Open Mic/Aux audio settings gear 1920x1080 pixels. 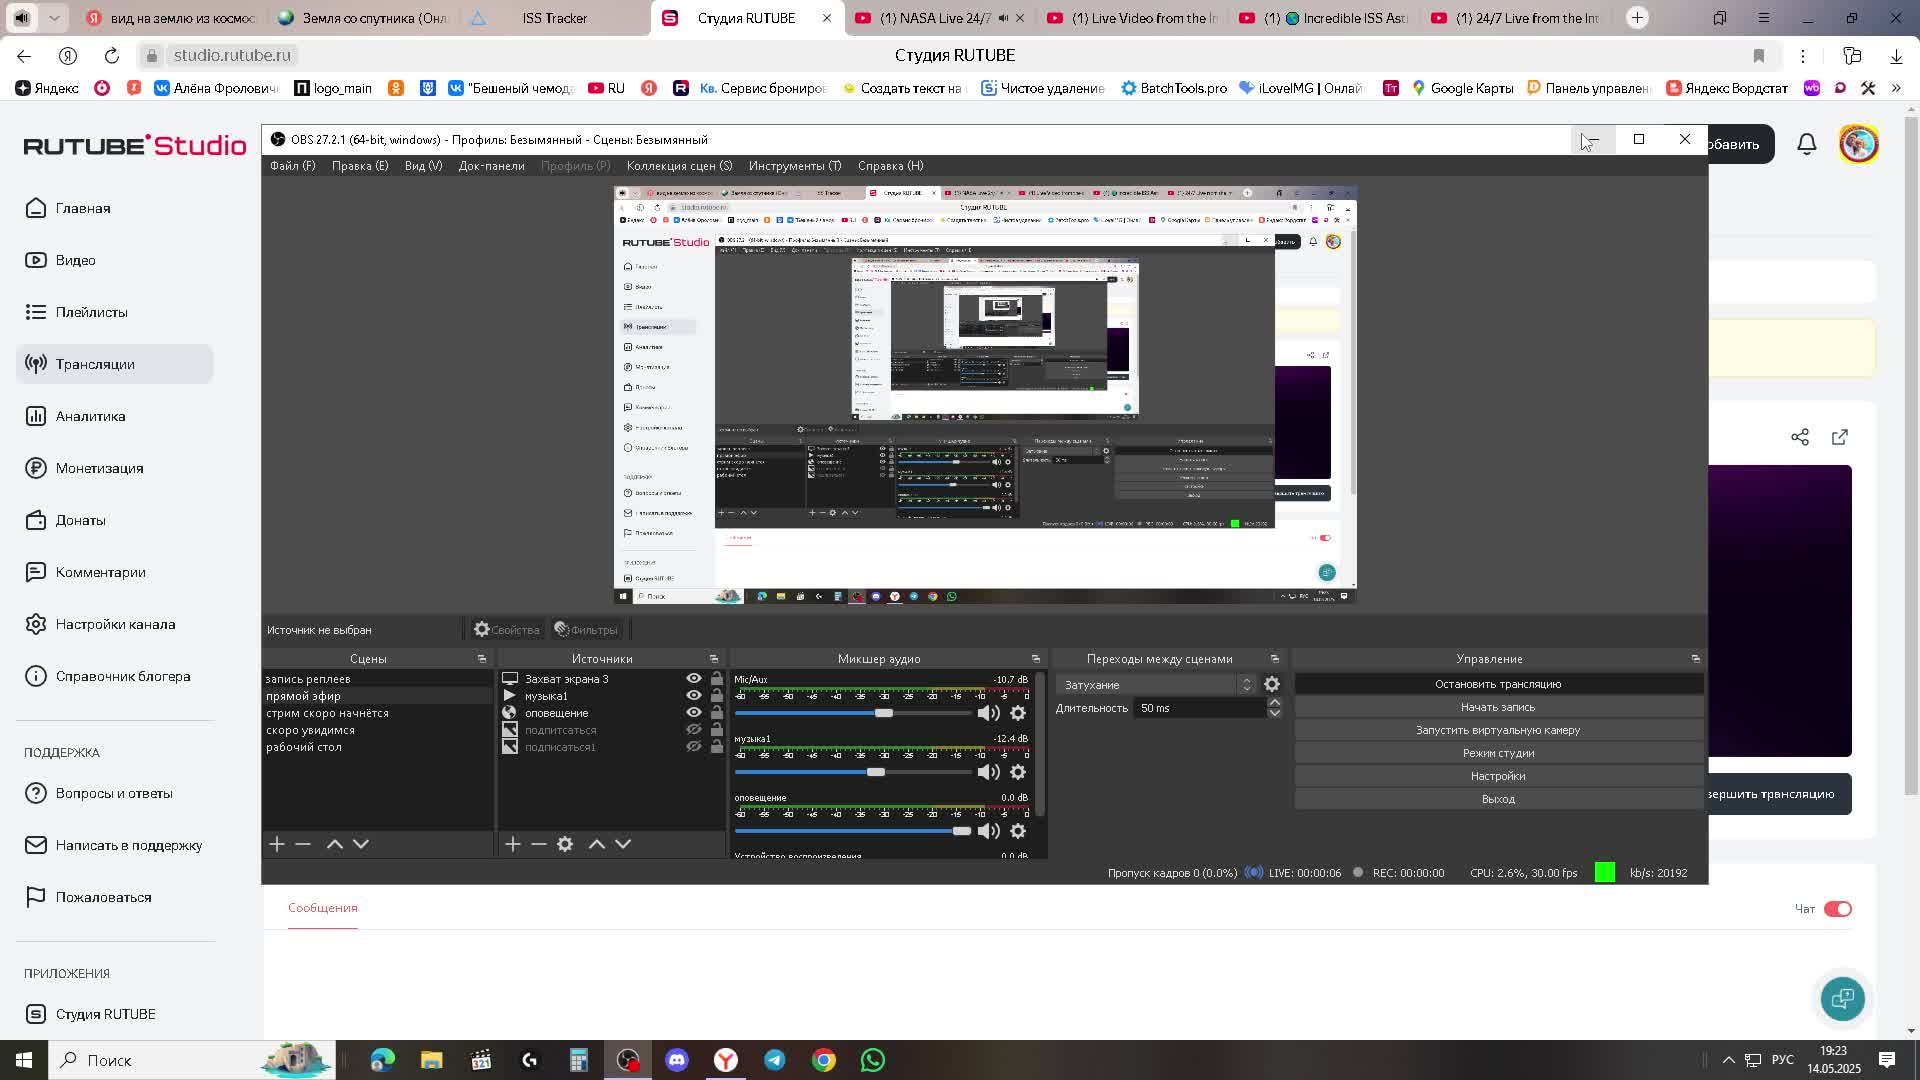click(1018, 713)
